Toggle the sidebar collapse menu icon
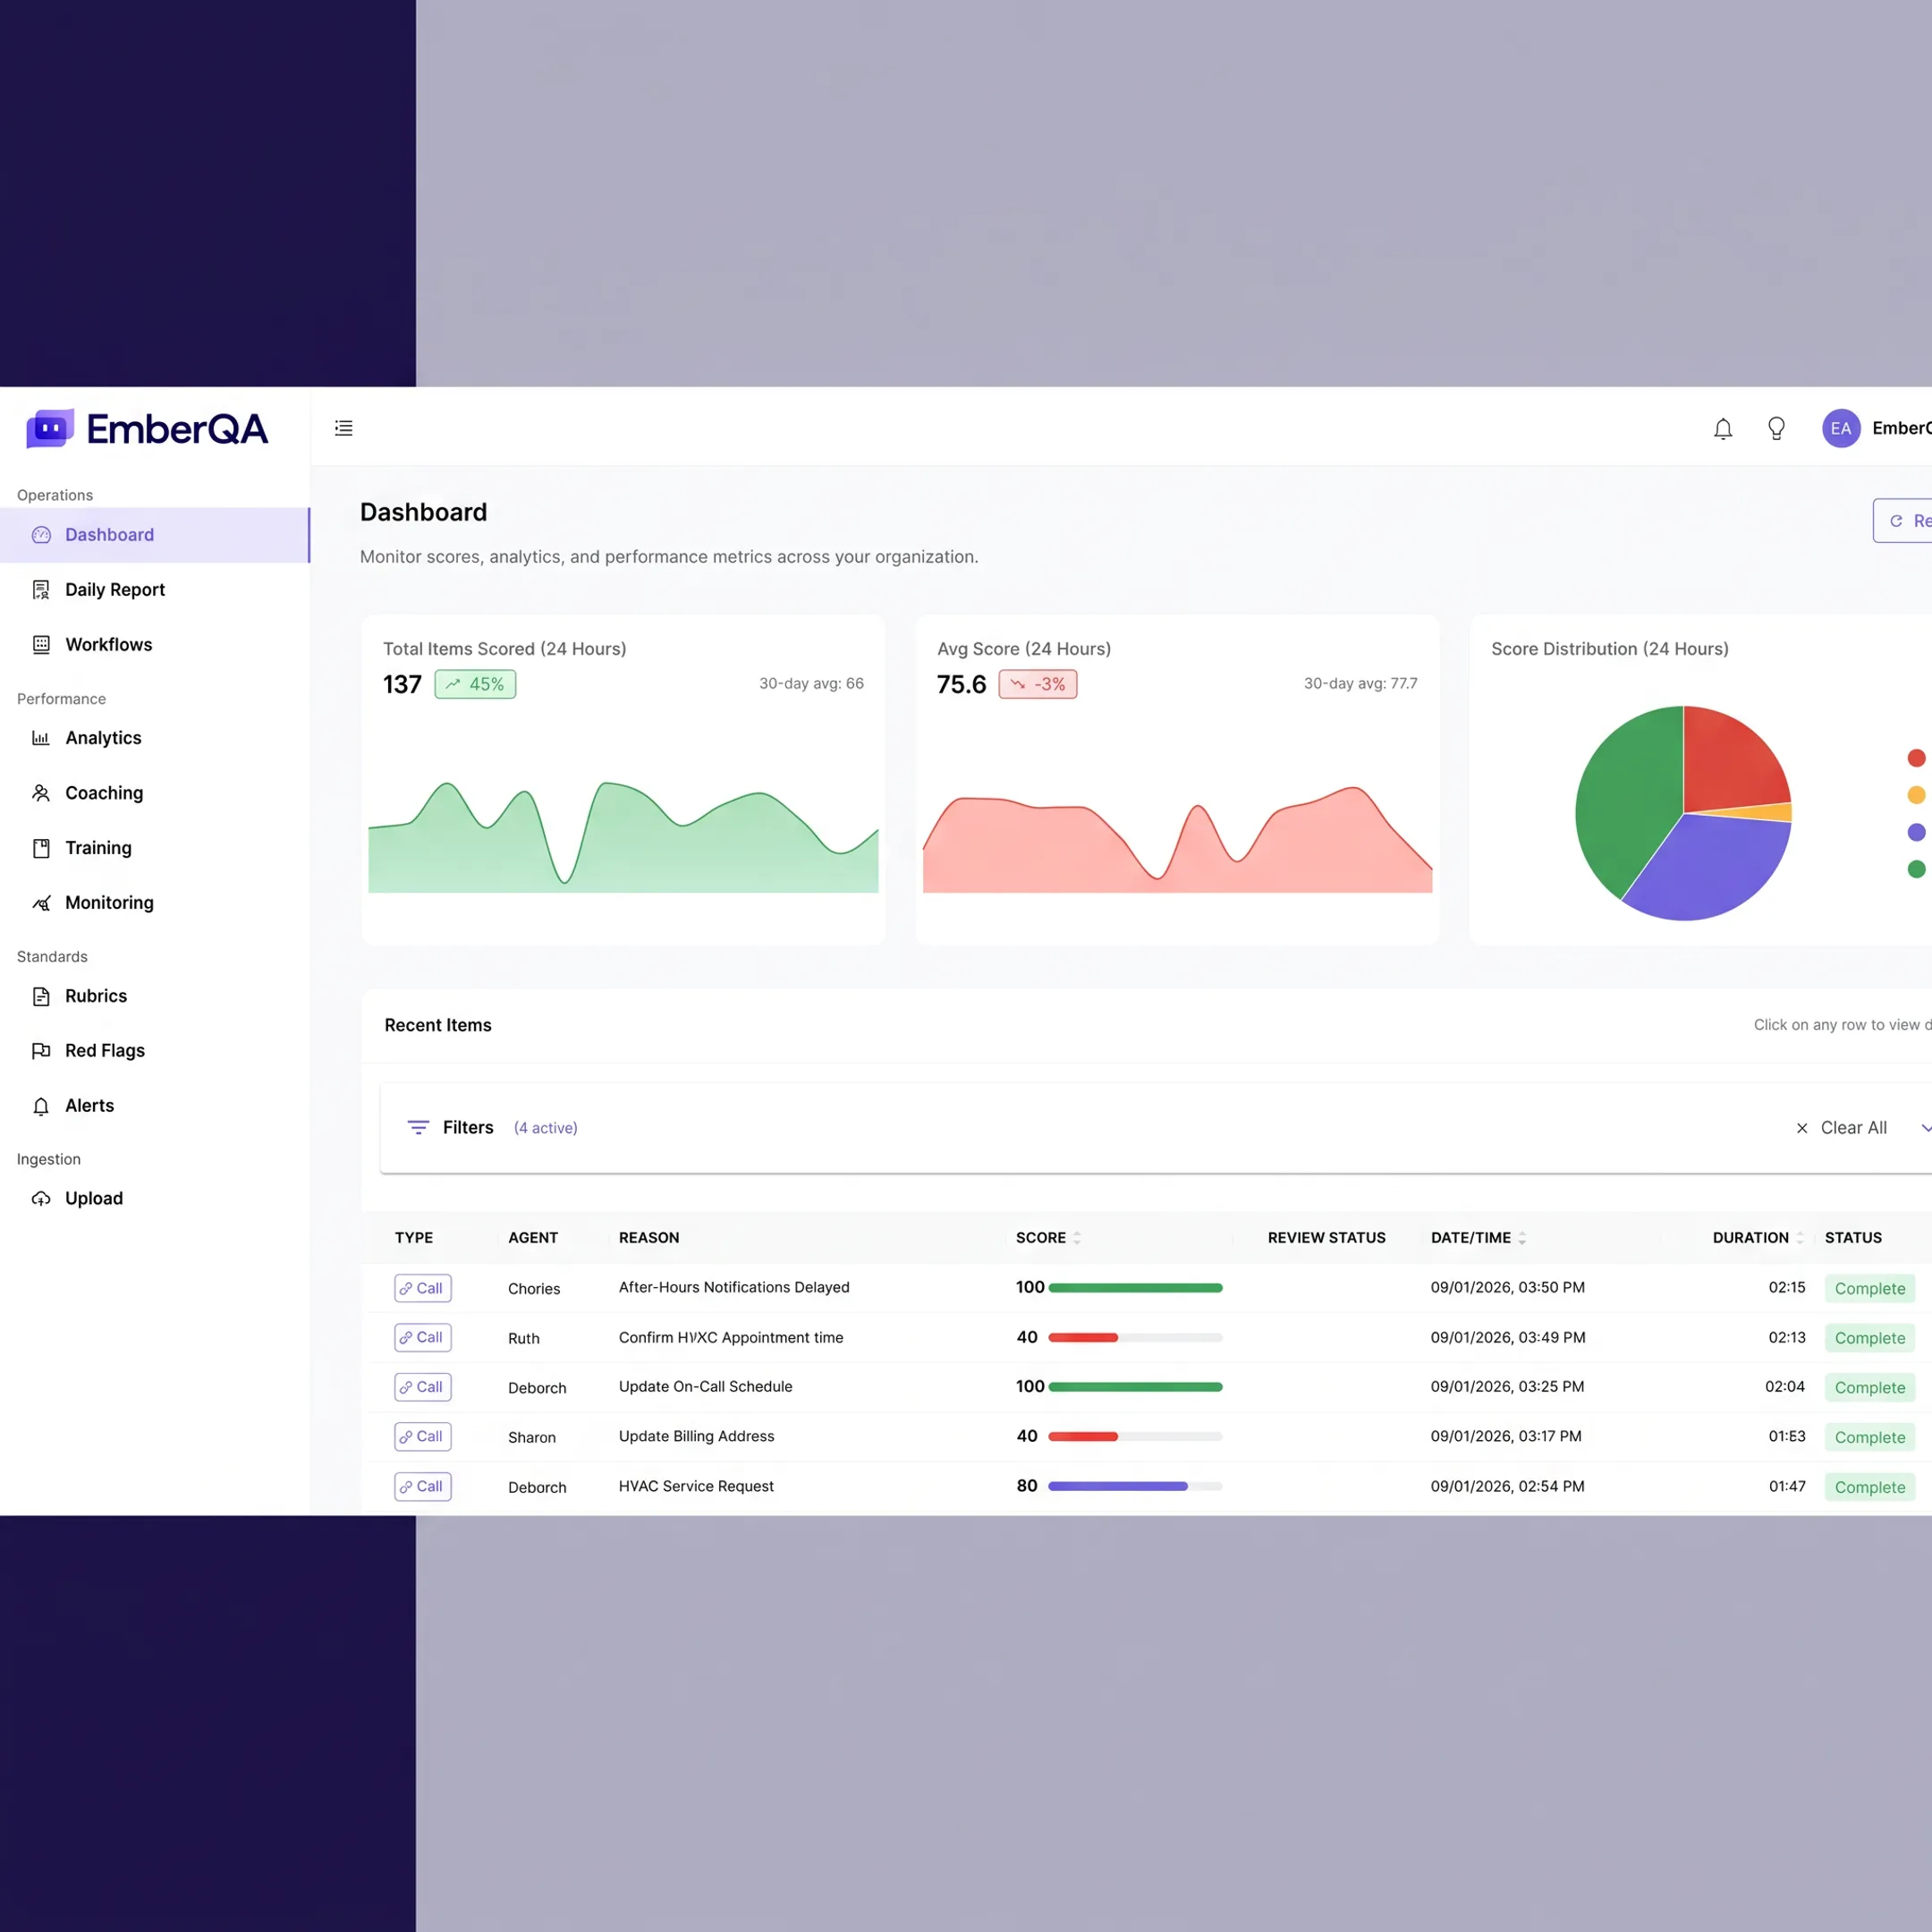This screenshot has height=1932, width=1932. tap(344, 428)
